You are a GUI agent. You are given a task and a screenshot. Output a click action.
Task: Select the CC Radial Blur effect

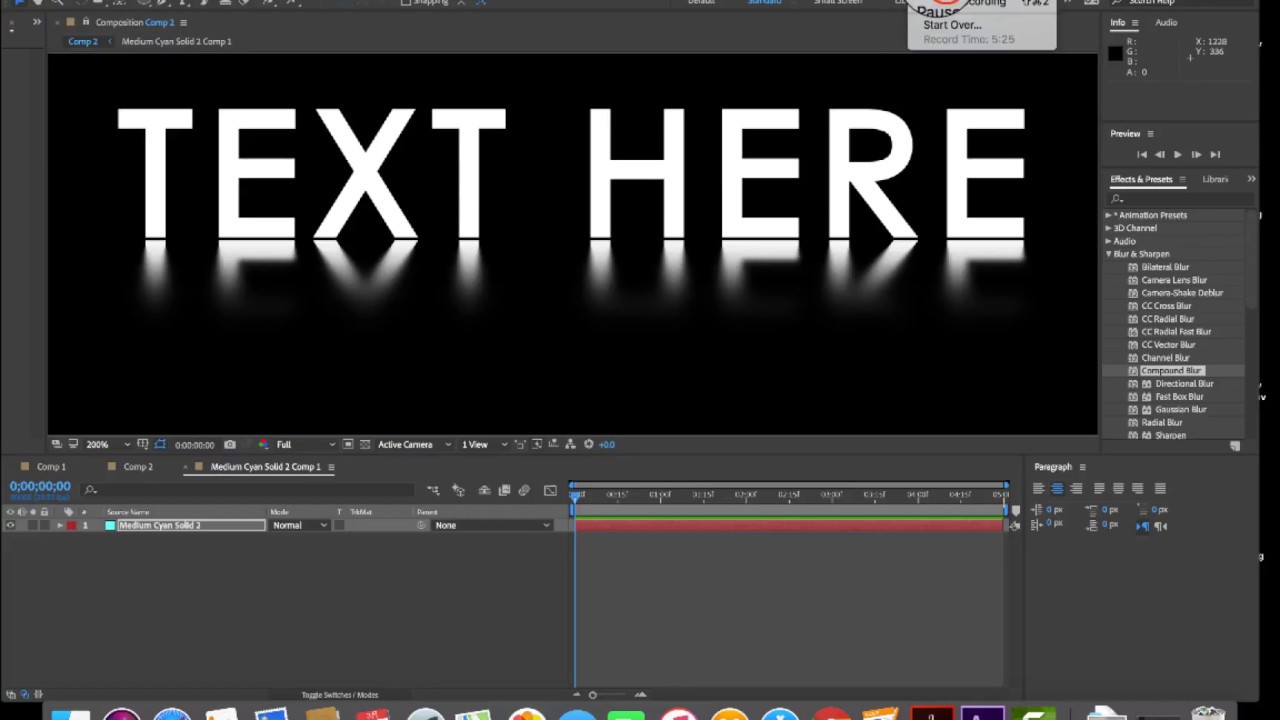(x=1167, y=319)
